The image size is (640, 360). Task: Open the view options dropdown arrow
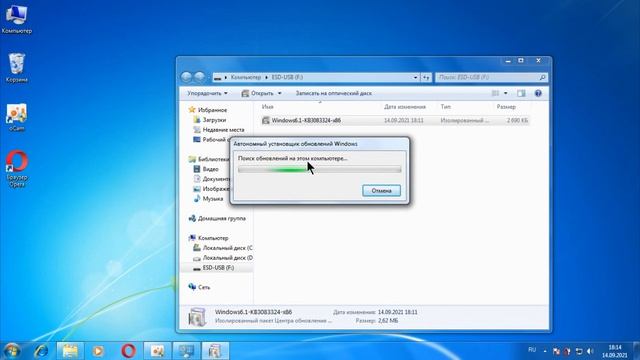click(505, 93)
